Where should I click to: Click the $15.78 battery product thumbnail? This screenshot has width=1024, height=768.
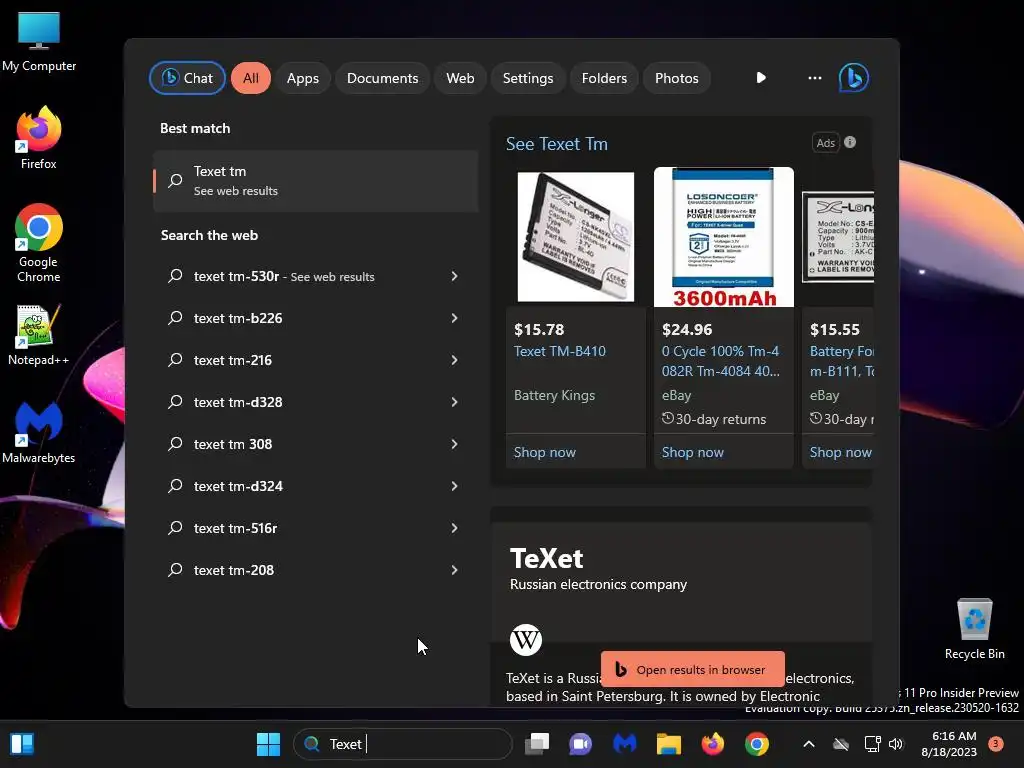point(575,236)
